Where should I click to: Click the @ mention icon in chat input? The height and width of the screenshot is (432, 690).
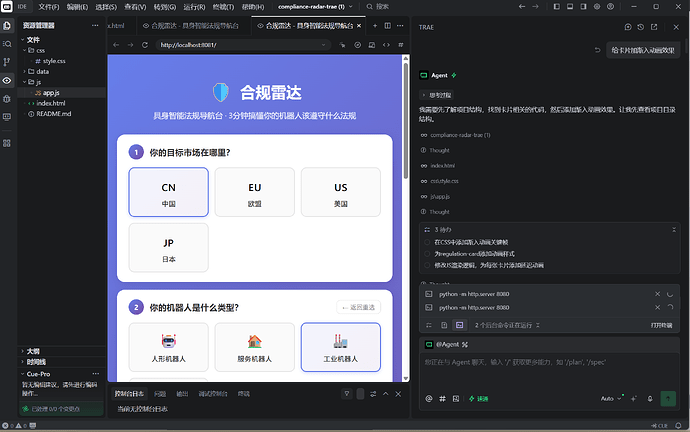(429, 399)
